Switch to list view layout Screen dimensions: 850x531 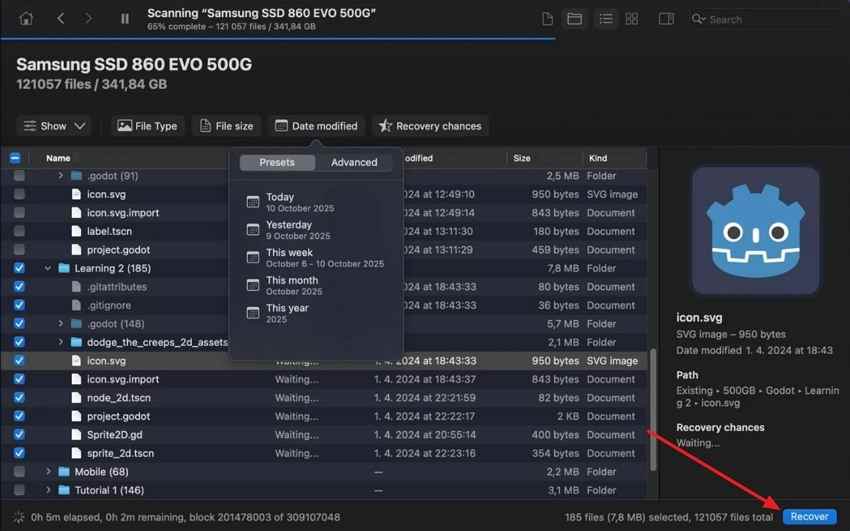(x=606, y=20)
